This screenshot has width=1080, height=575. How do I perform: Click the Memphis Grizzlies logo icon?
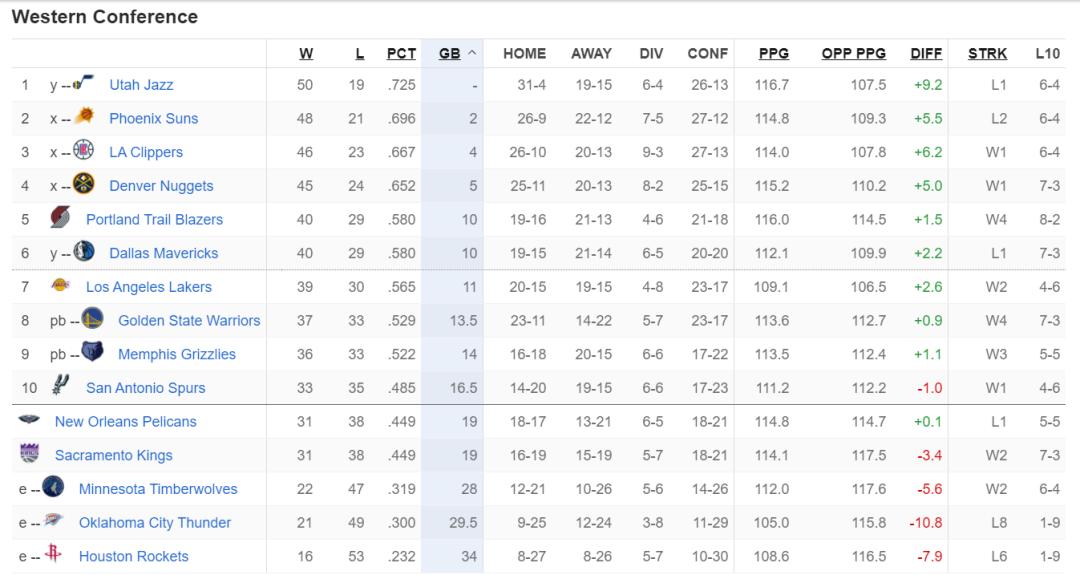(92, 353)
